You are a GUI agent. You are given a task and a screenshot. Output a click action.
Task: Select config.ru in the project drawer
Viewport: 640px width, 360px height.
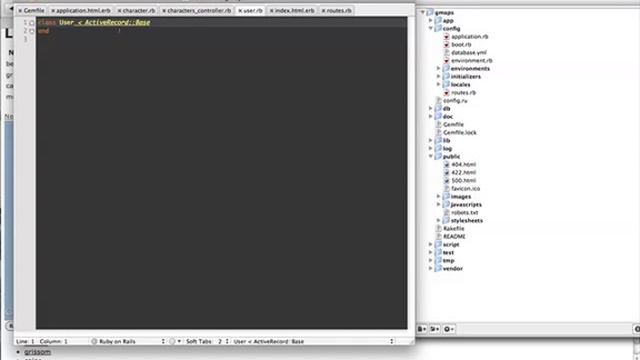(456, 100)
